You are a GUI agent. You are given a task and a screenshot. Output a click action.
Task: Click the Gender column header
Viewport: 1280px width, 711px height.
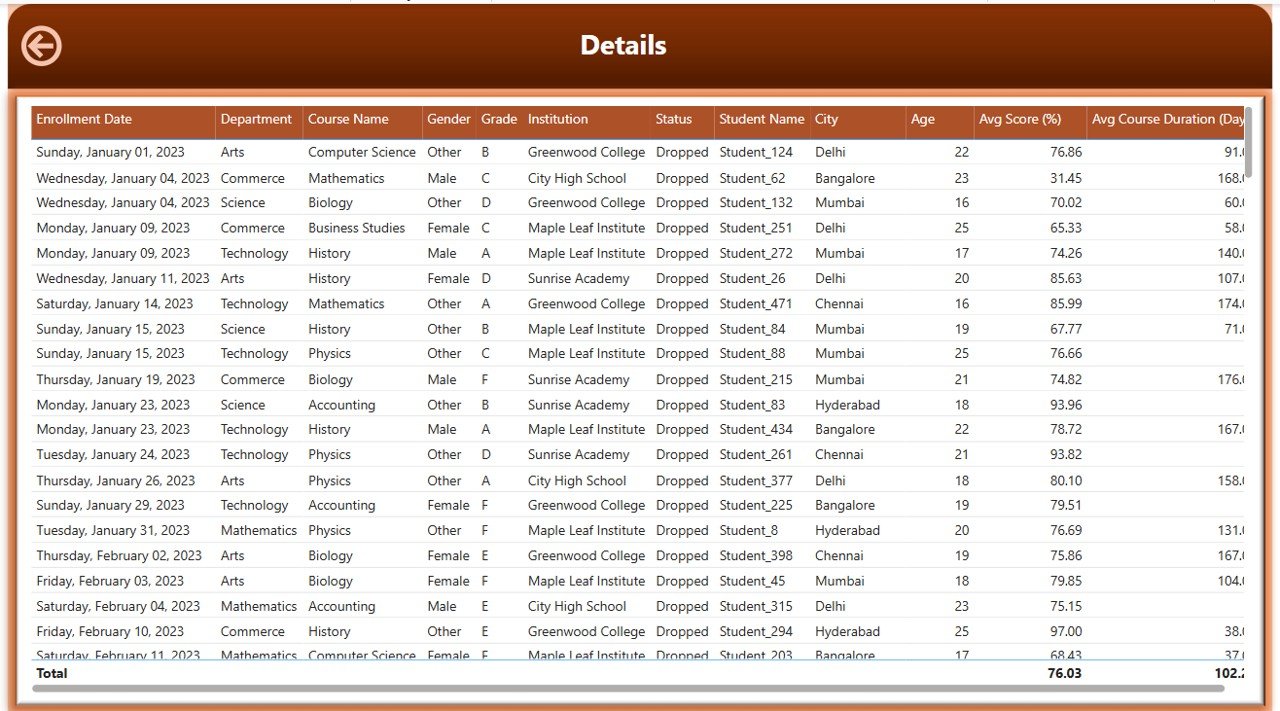coord(449,119)
